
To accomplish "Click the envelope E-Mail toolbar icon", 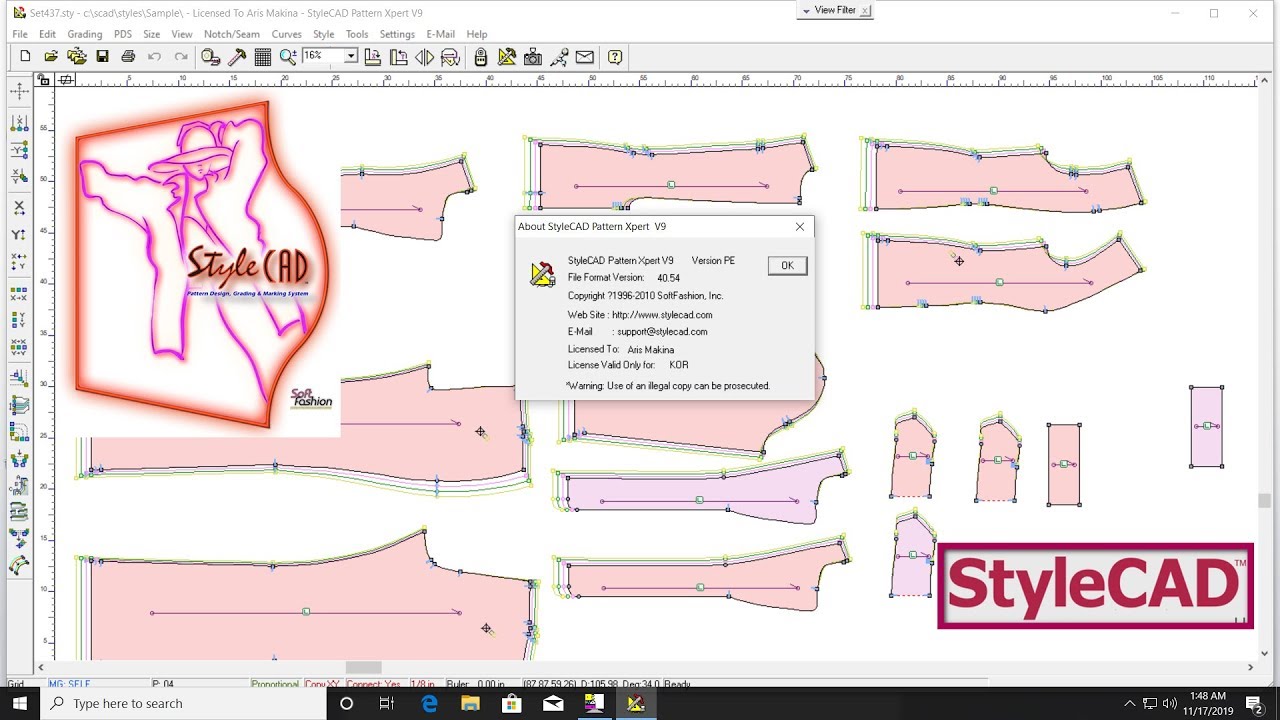I will point(585,57).
